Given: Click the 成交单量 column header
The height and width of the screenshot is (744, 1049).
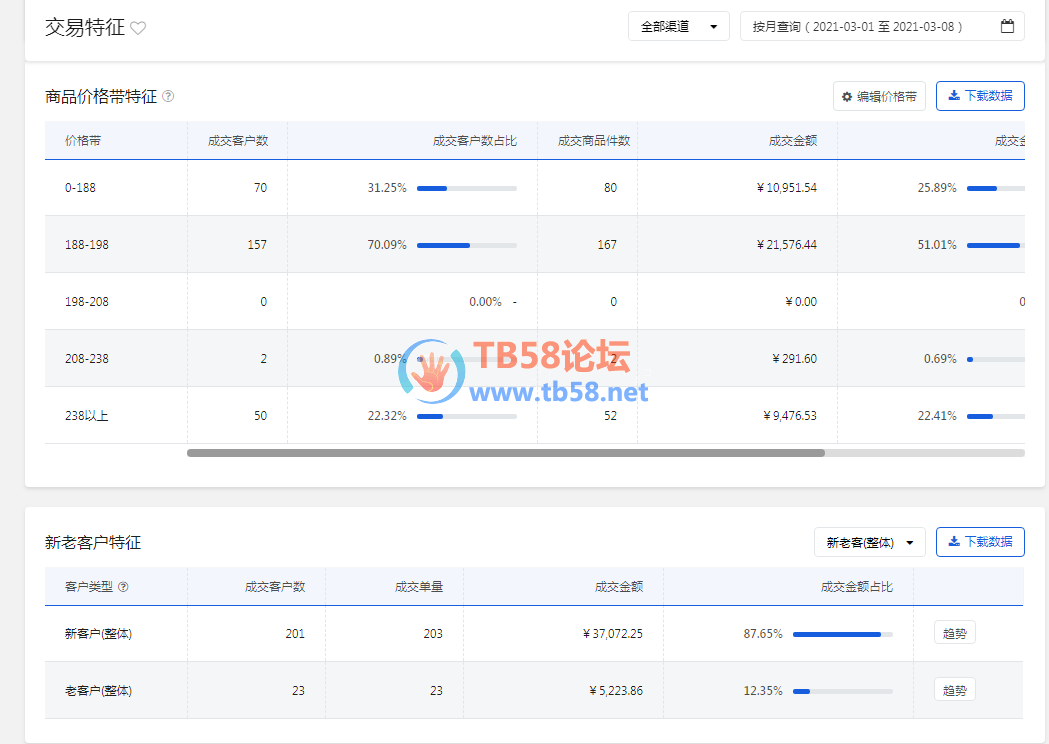Looking at the screenshot, I should point(418,587).
